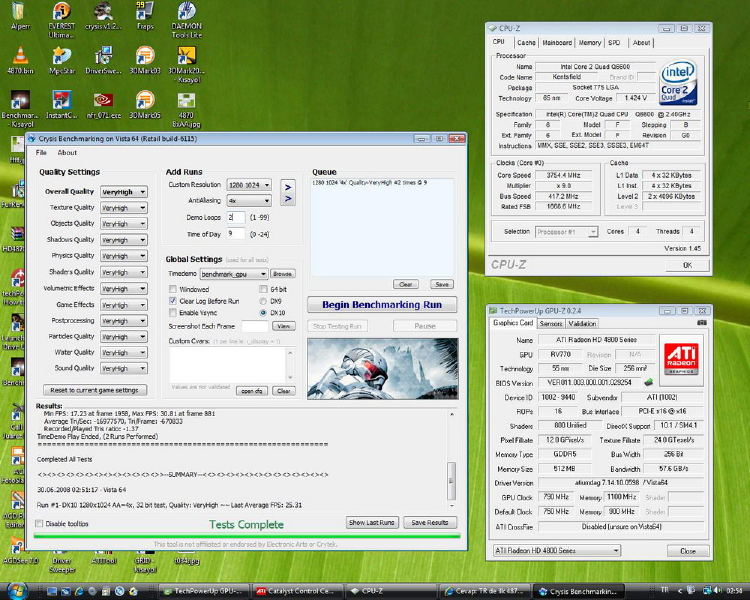Image resolution: width=750 pixels, height=600 pixels.
Task: Click the Save Results button
Action: pyautogui.click(x=430, y=522)
